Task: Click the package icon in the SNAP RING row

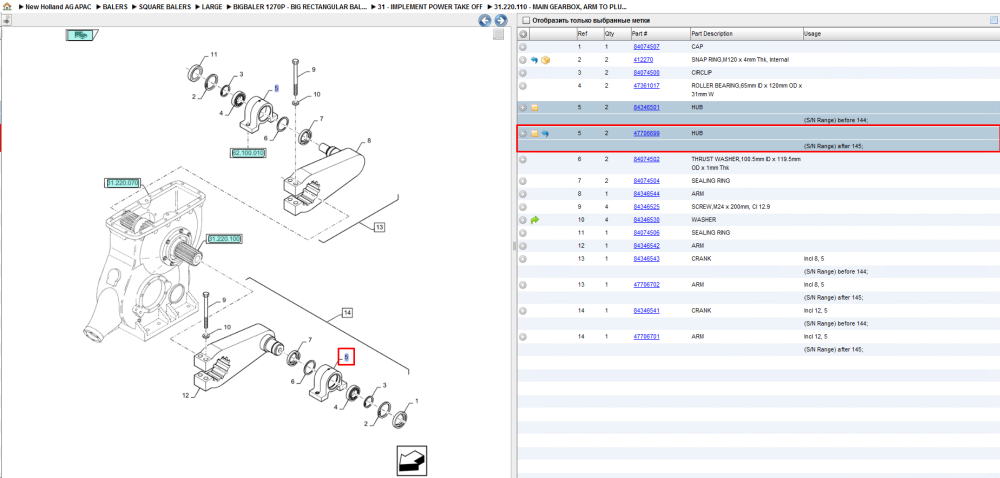Action: click(545, 60)
